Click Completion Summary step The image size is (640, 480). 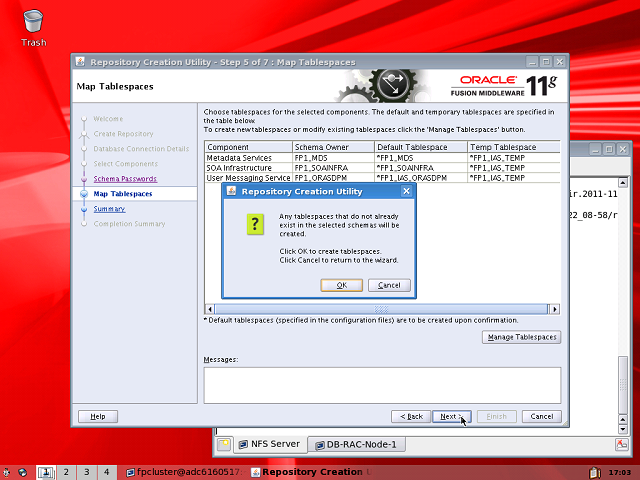(x=129, y=224)
